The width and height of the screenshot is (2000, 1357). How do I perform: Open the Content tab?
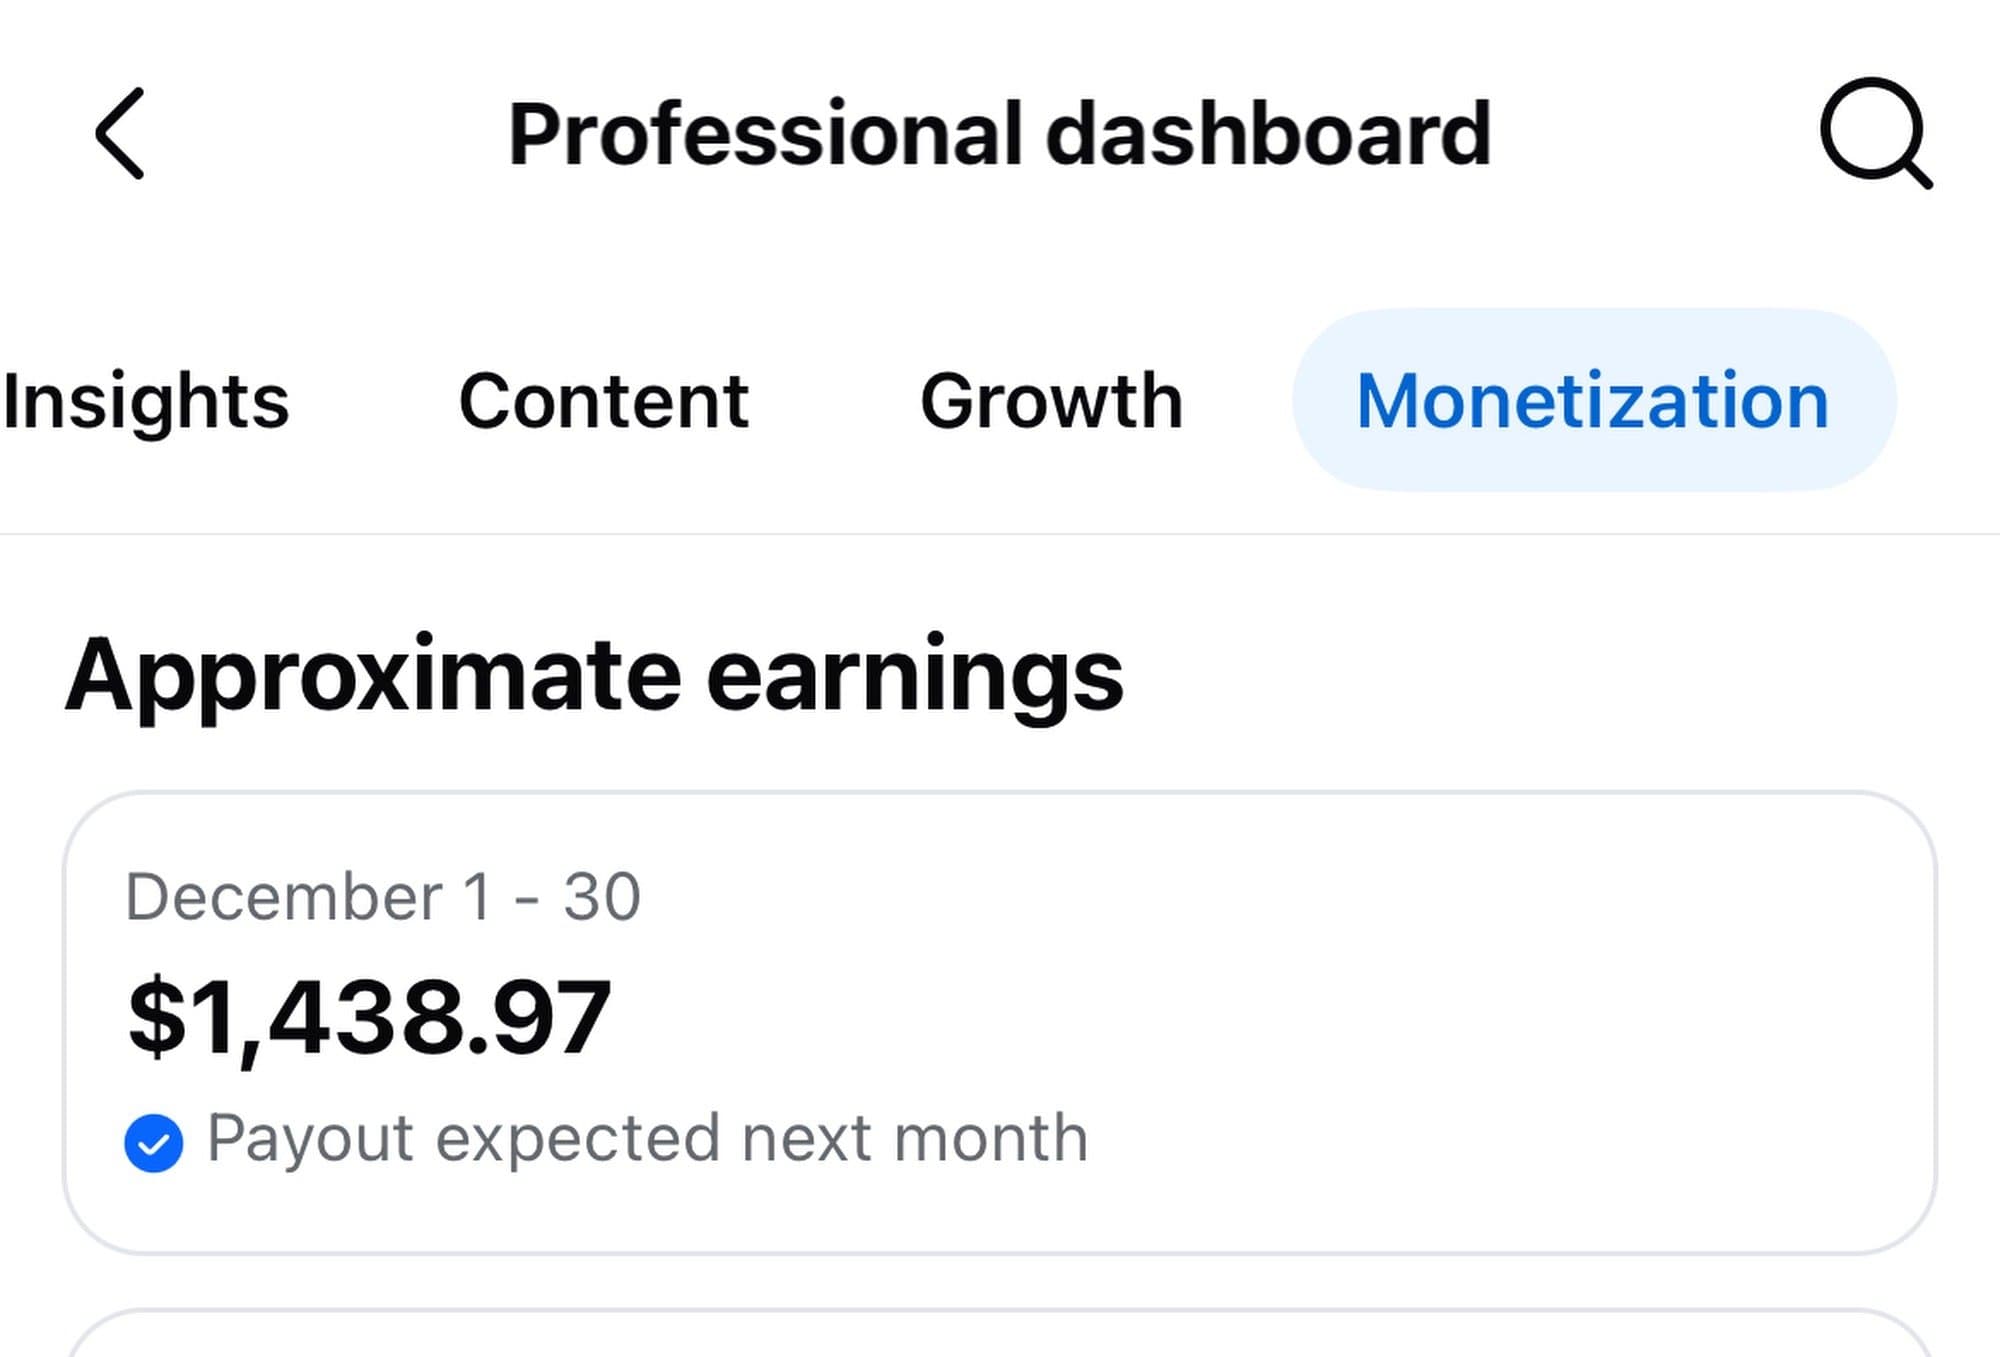point(604,401)
